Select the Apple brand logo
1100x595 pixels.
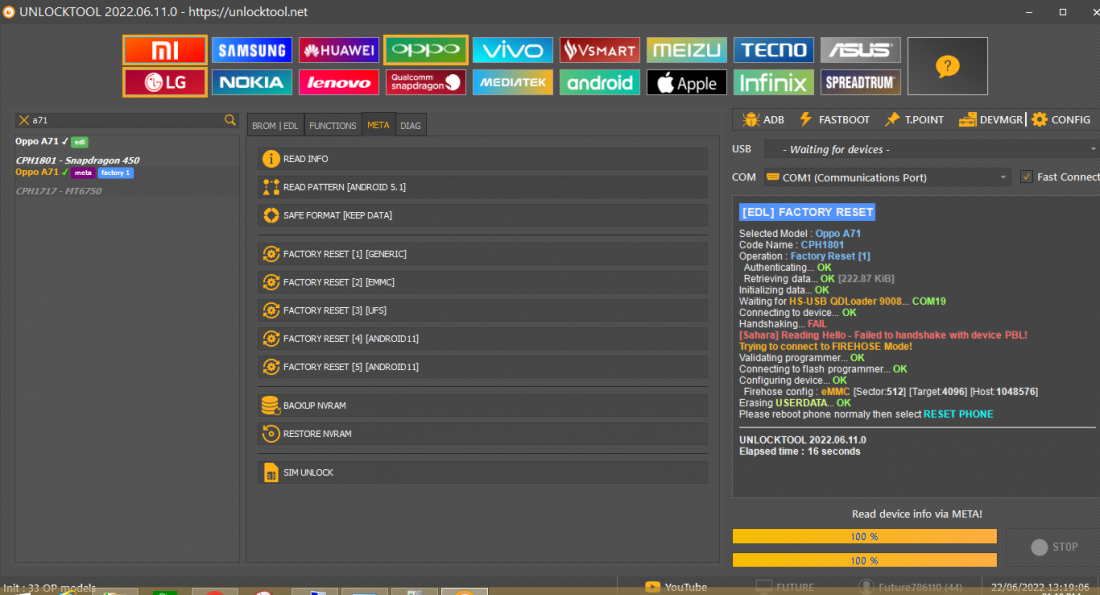pos(687,82)
